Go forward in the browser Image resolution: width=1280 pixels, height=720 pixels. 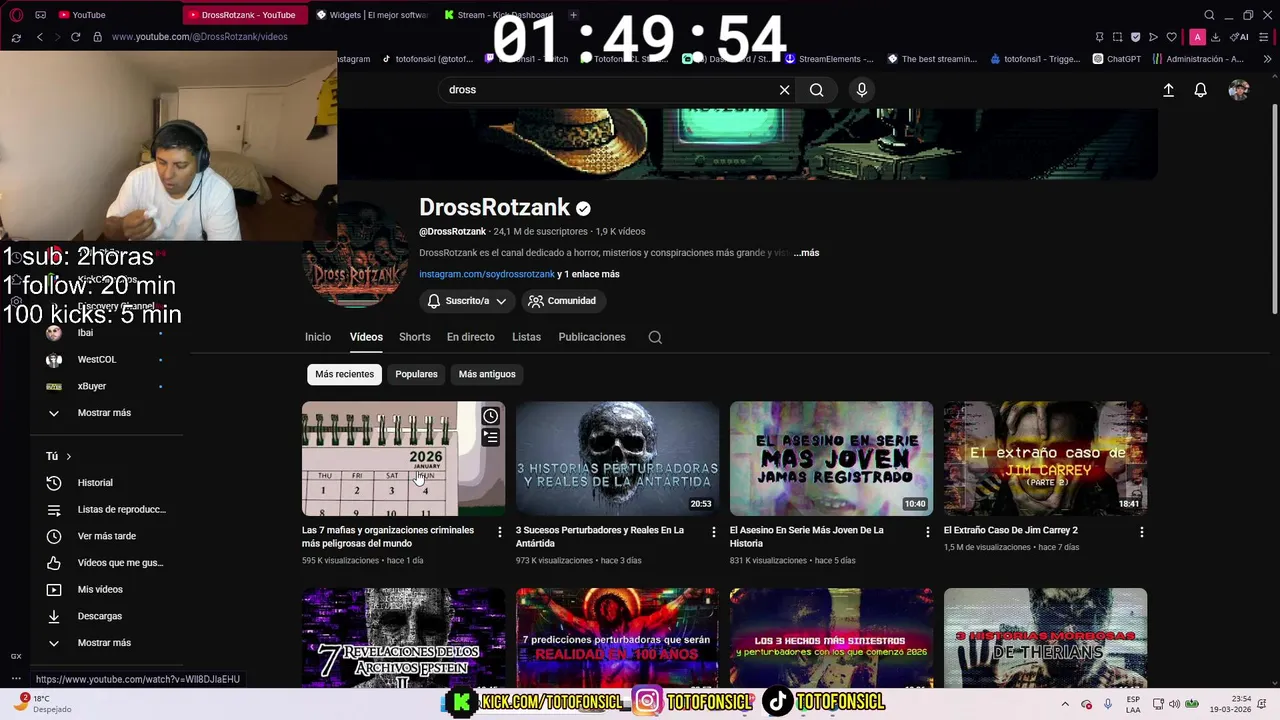57,37
